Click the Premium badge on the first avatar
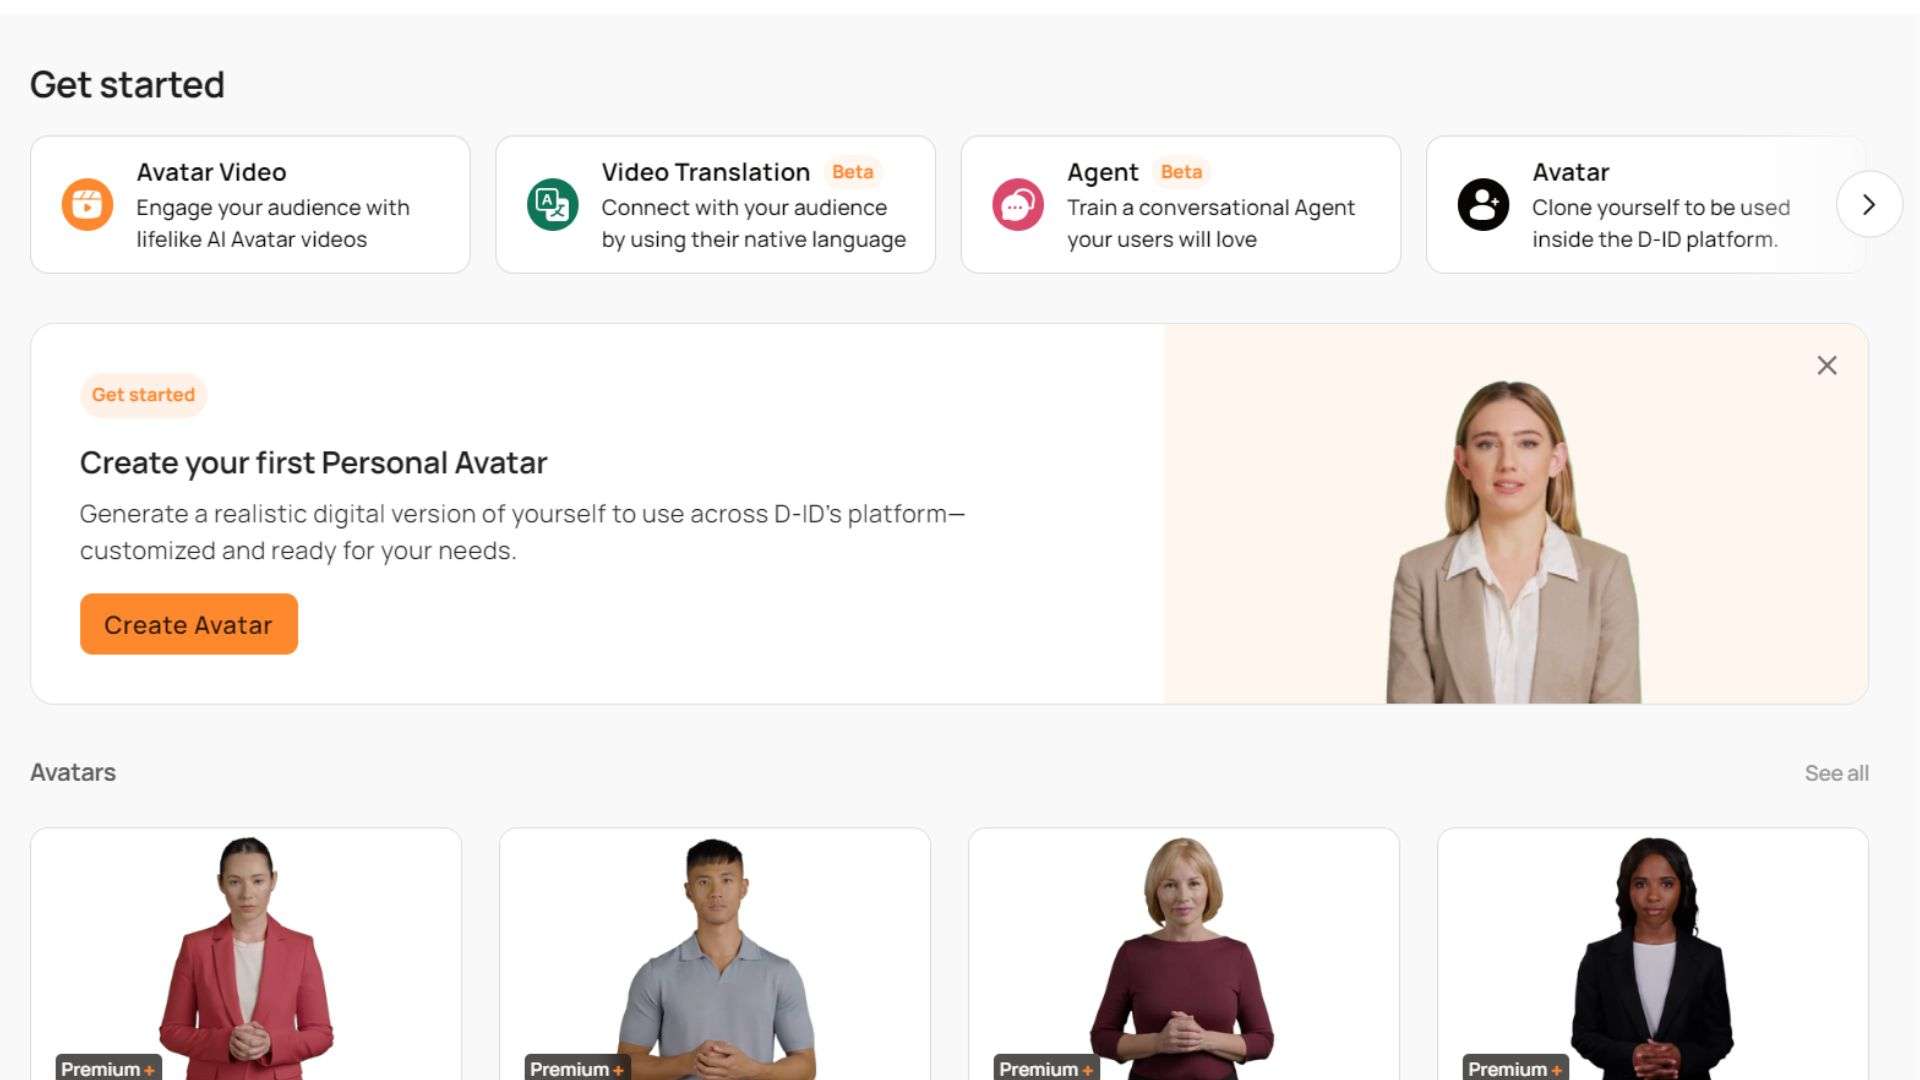 point(108,1068)
